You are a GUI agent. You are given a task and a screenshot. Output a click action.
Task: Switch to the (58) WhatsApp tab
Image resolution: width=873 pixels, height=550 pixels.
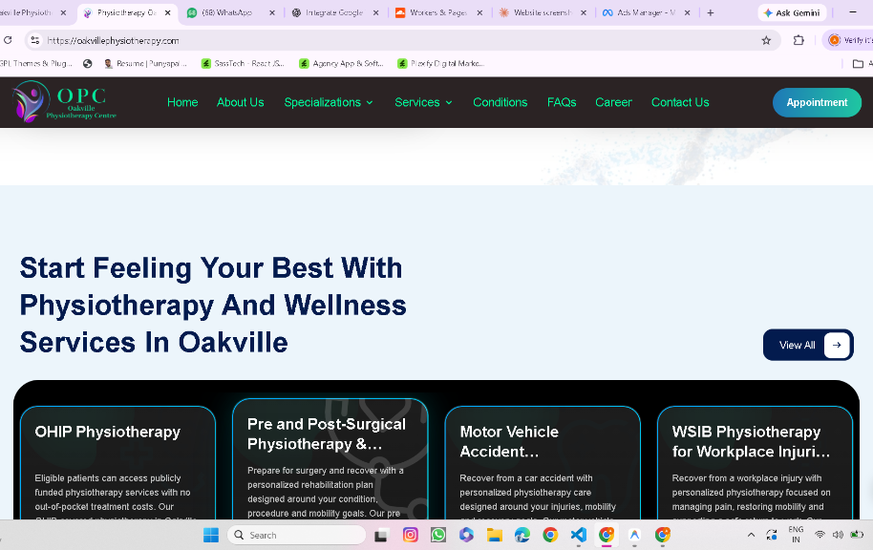[x=225, y=12]
